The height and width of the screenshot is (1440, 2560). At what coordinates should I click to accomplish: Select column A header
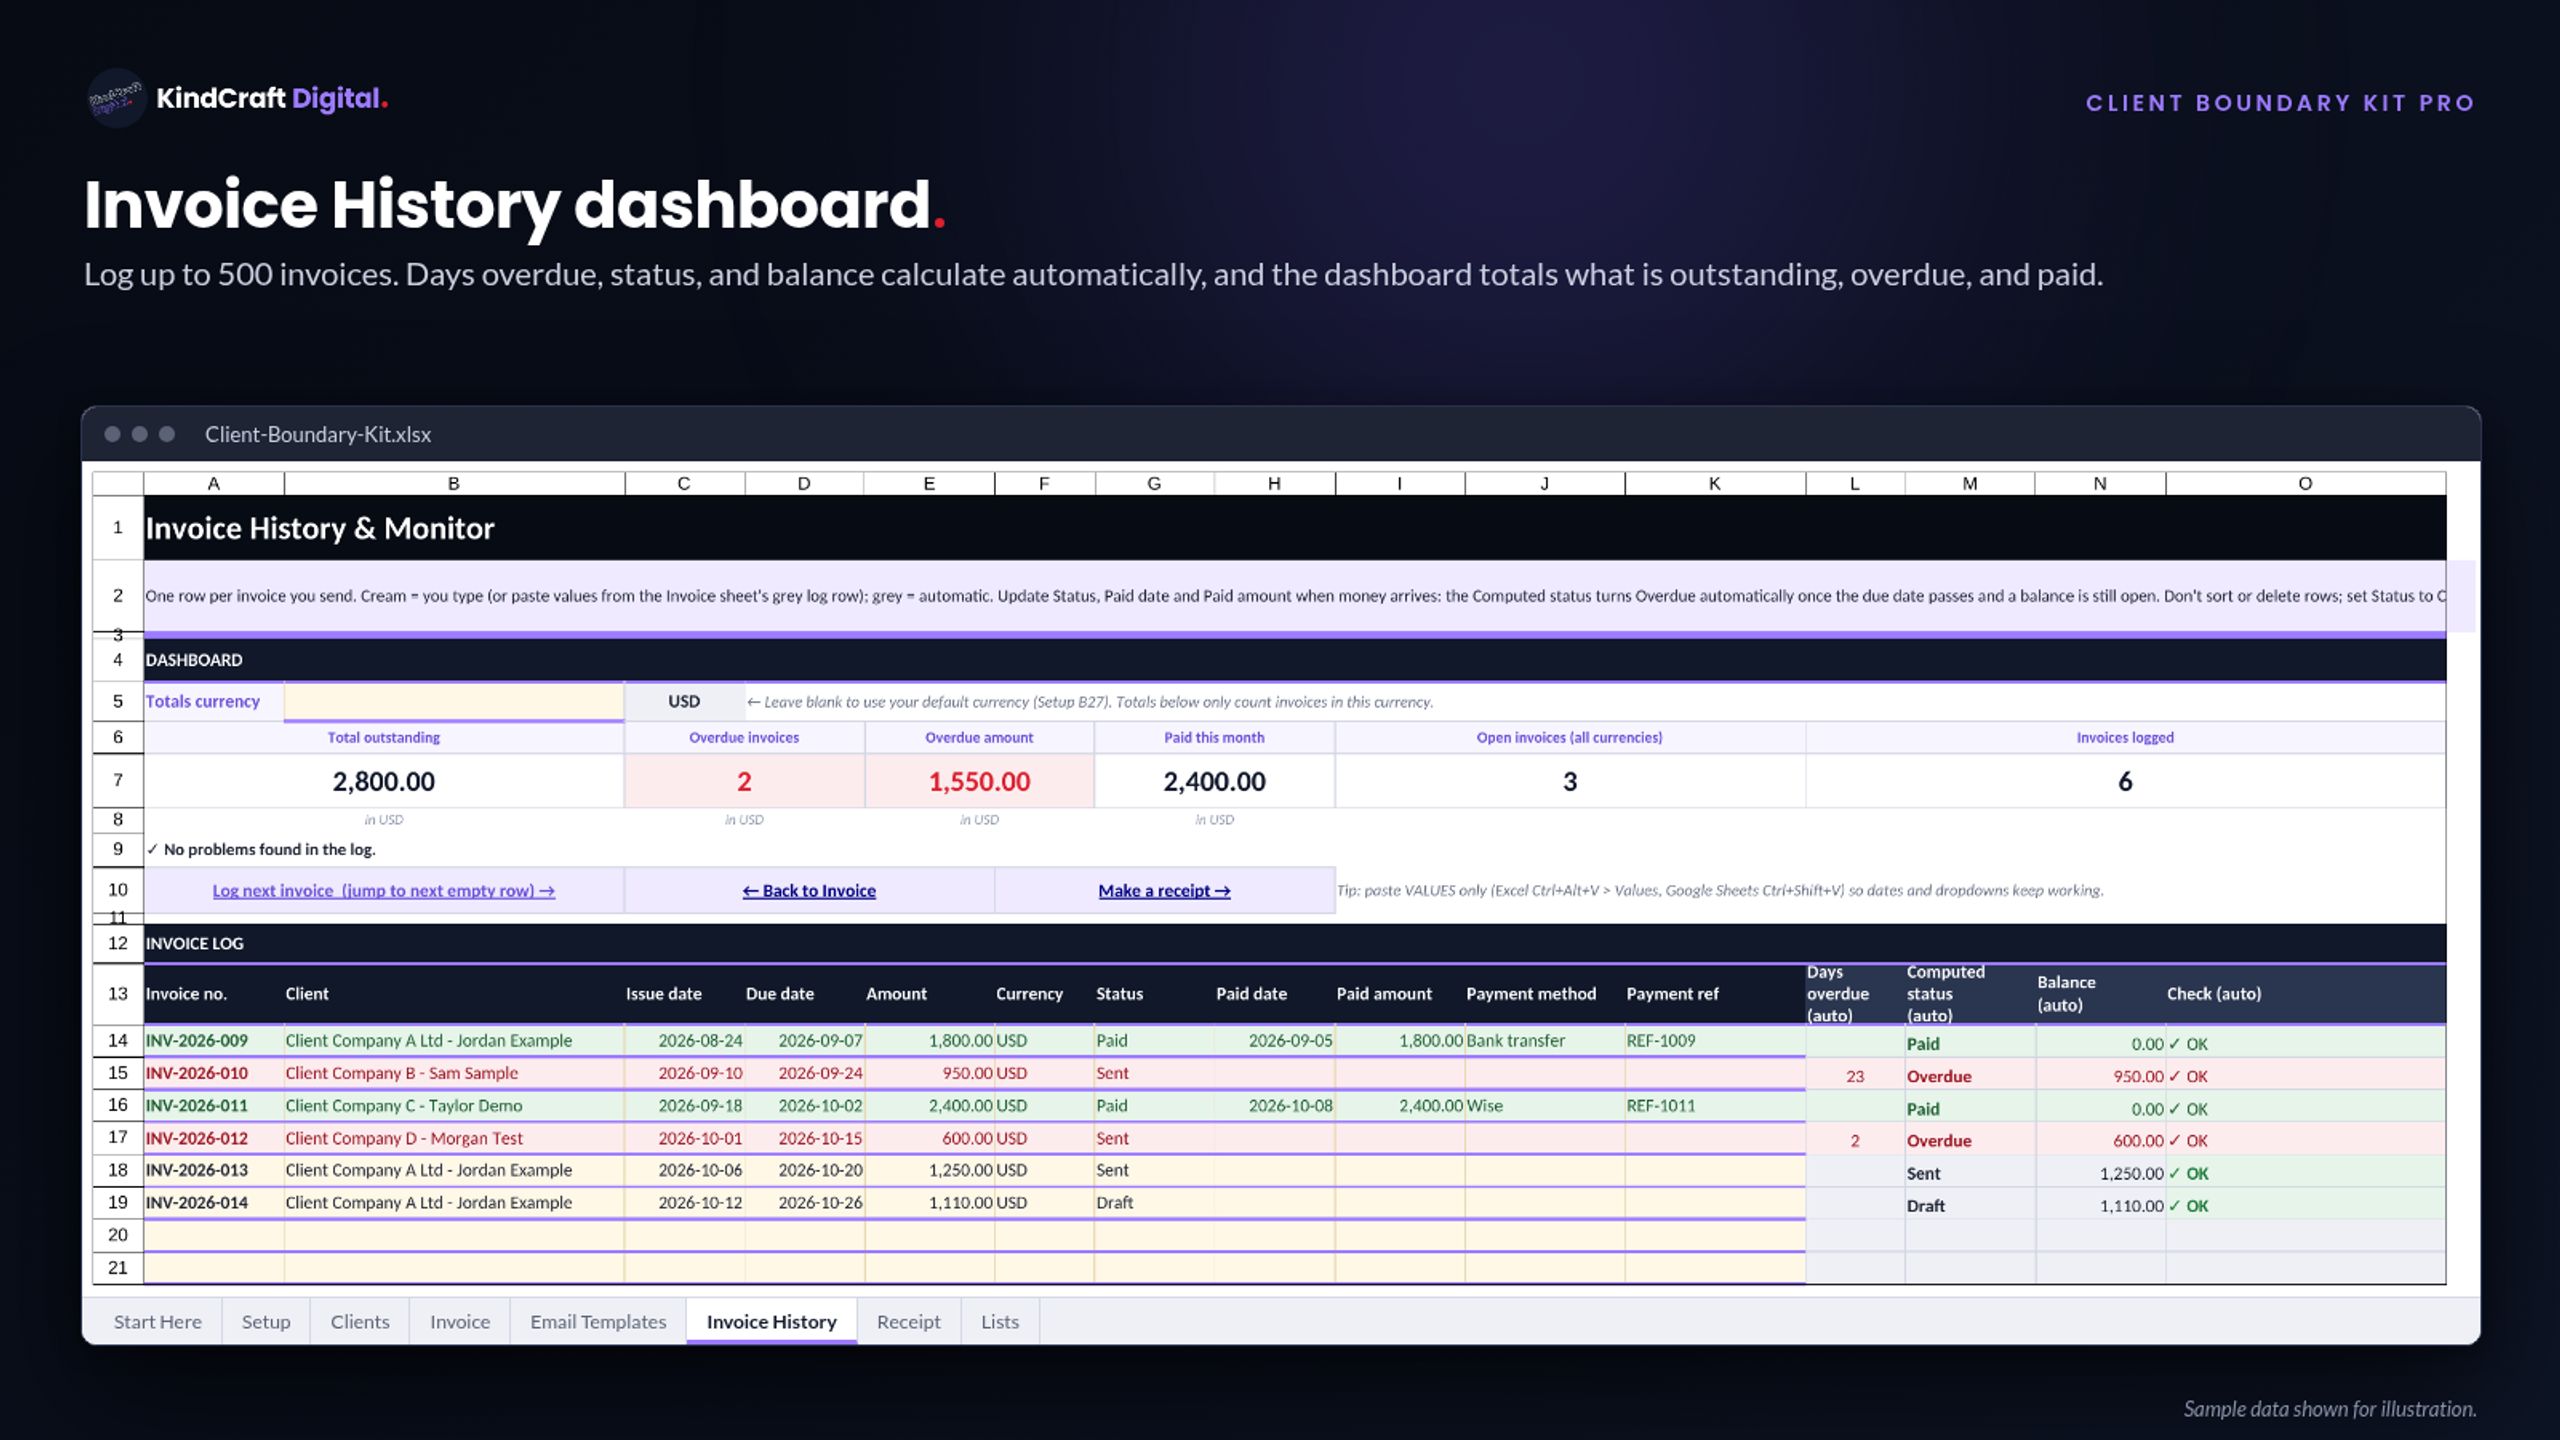tap(213, 483)
